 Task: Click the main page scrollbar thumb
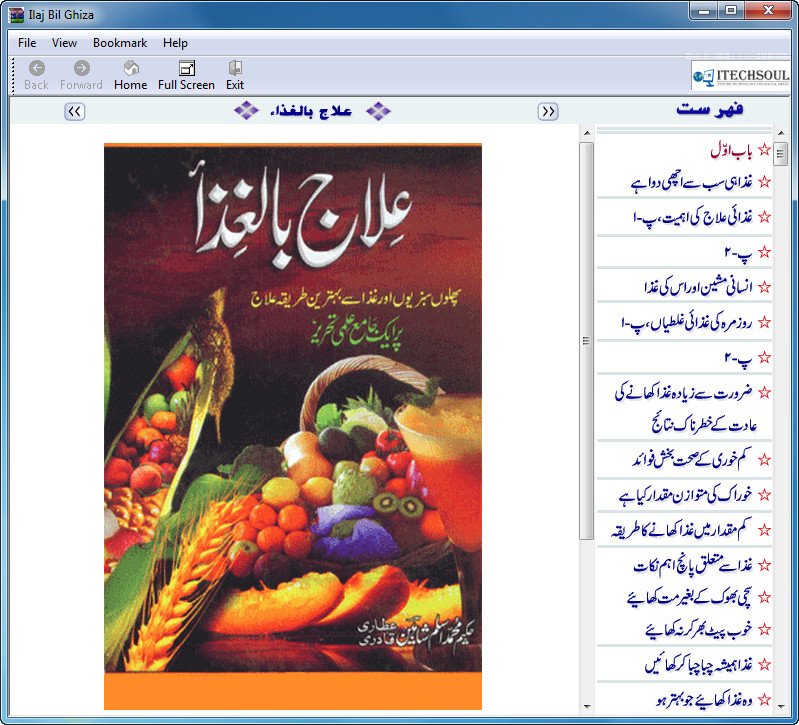pyautogui.click(x=587, y=340)
